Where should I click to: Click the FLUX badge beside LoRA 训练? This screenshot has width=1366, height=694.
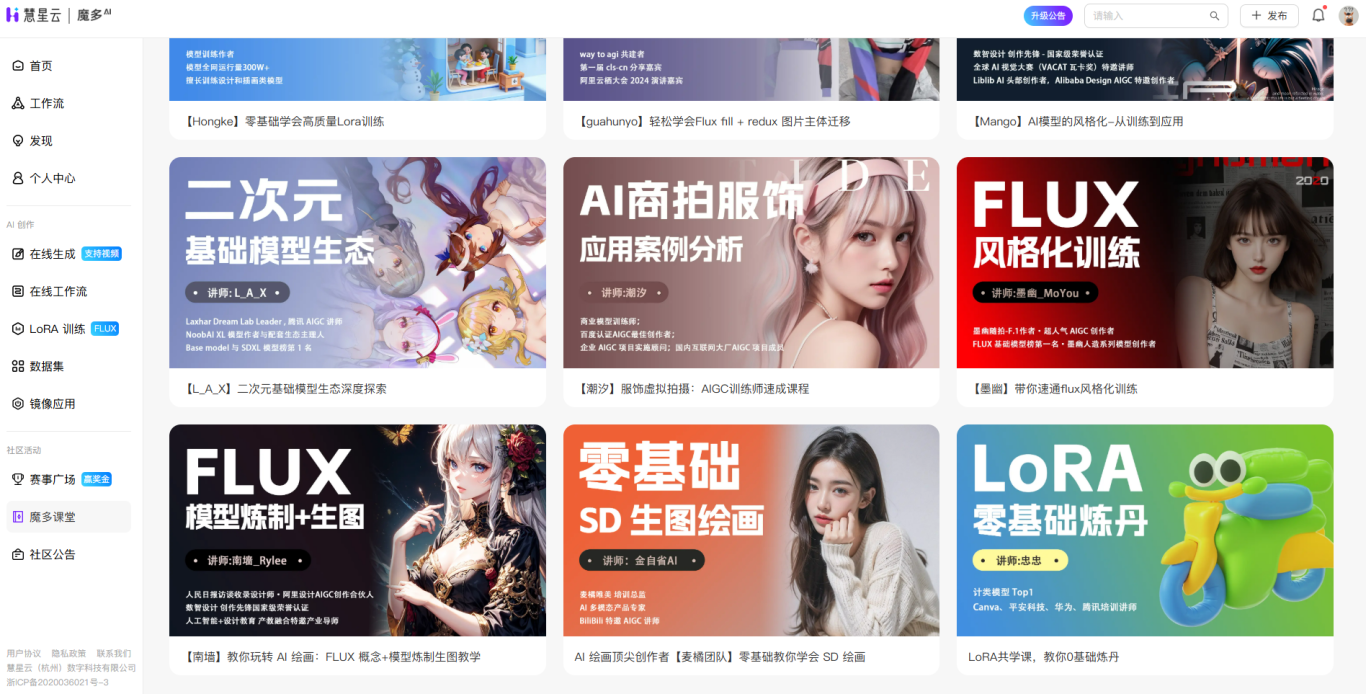click(x=105, y=329)
